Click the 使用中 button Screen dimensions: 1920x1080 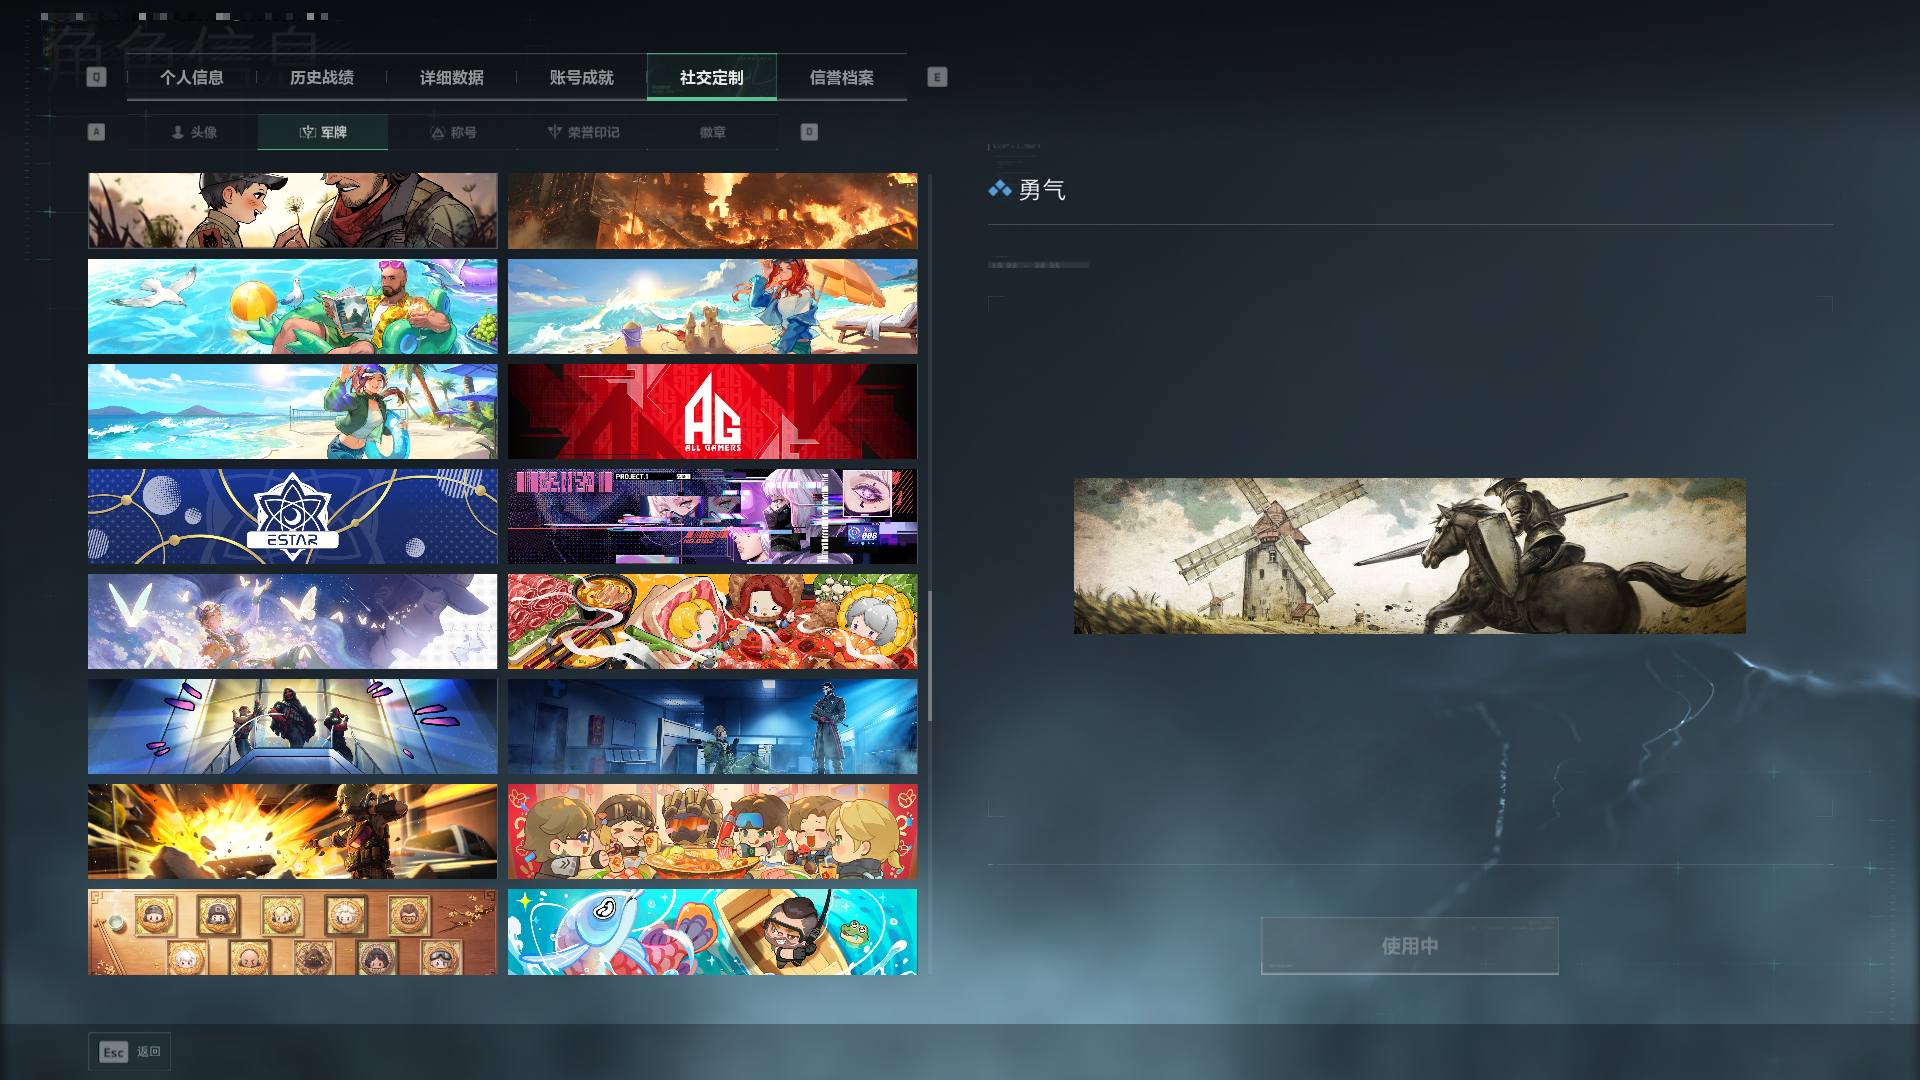point(1409,945)
